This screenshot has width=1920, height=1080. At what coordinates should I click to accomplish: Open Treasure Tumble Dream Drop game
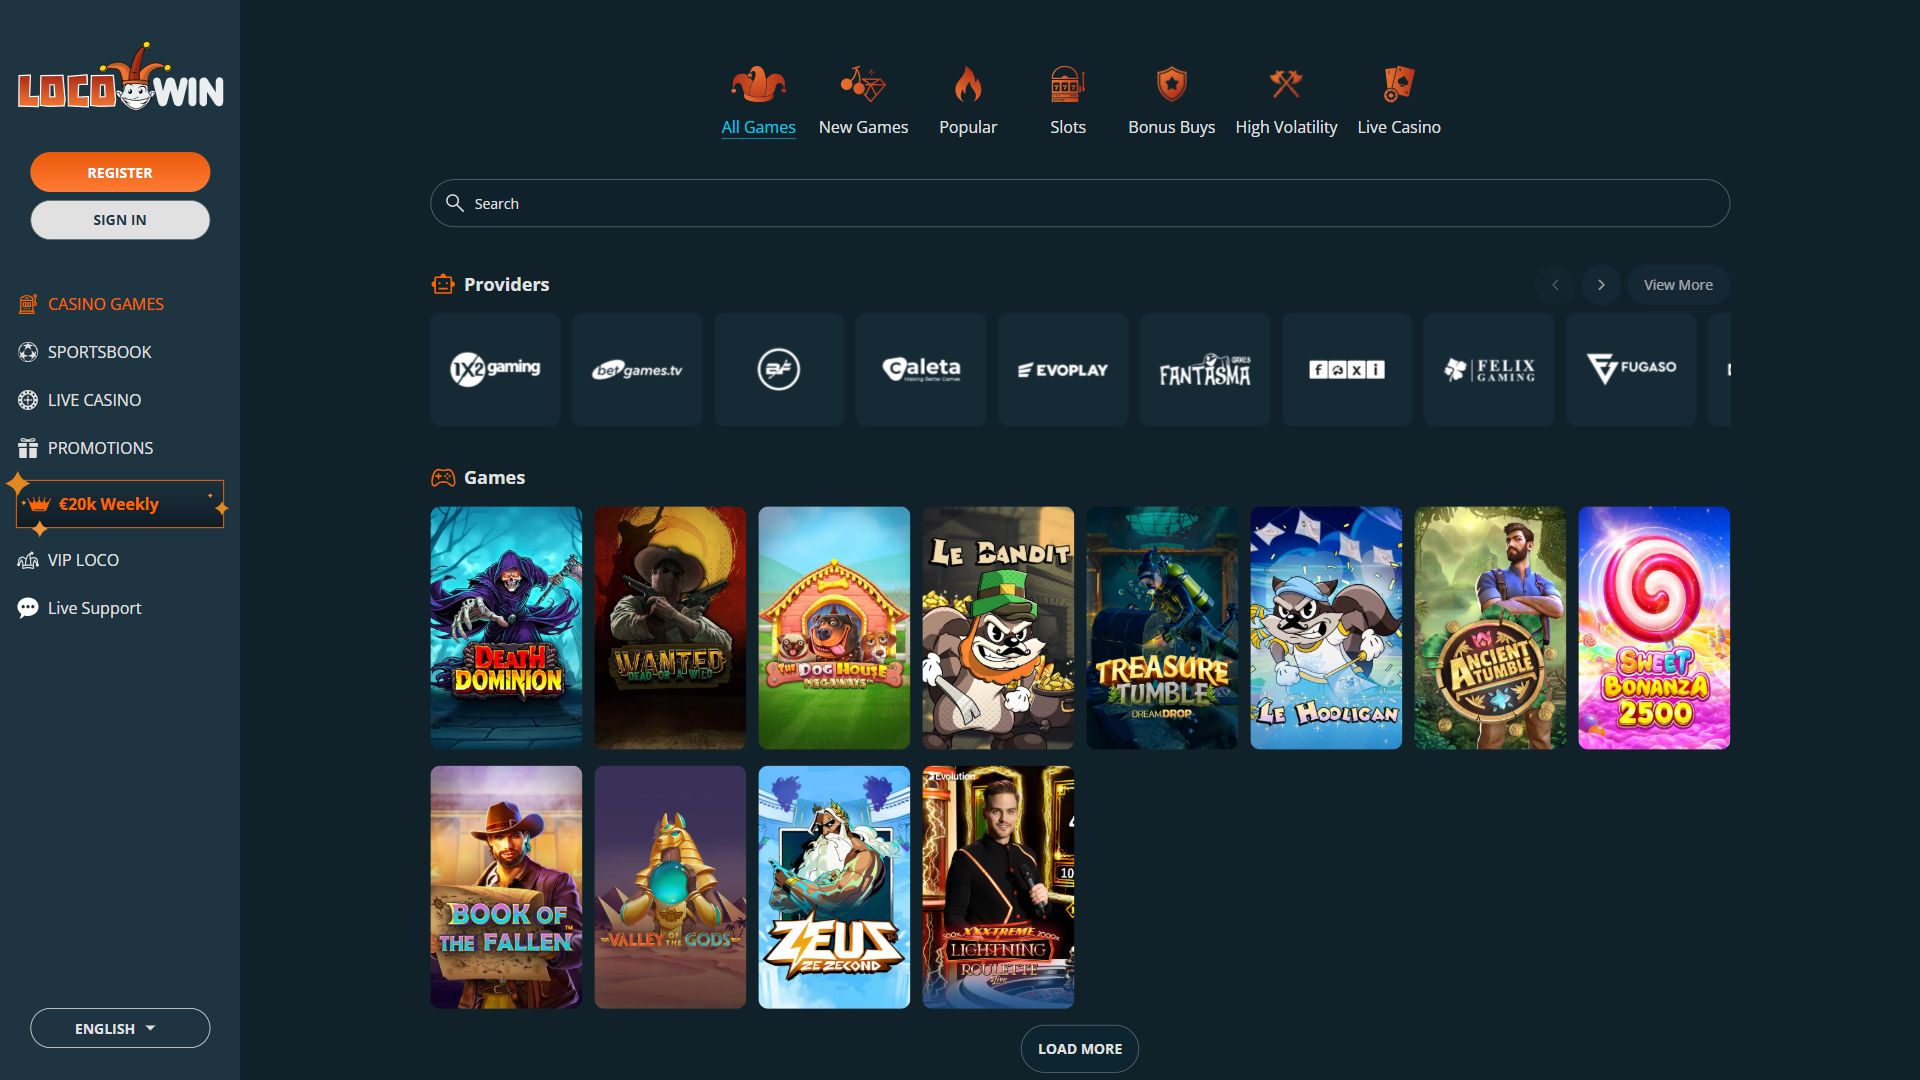pyautogui.click(x=1162, y=628)
